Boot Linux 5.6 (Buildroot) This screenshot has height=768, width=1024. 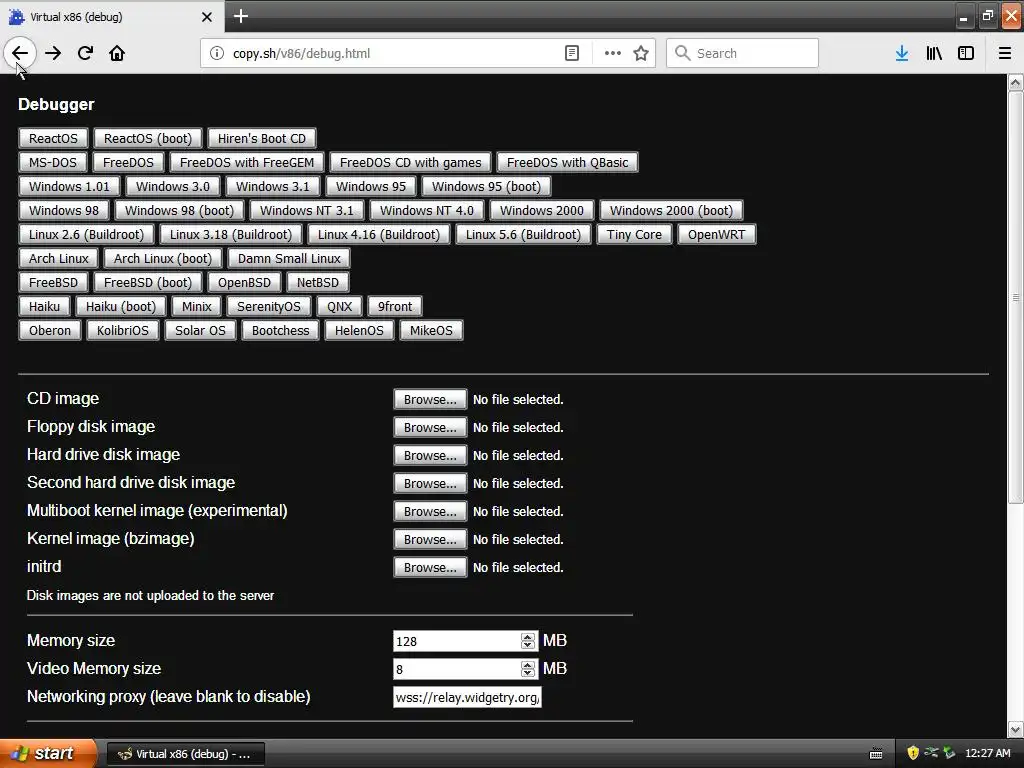[x=523, y=235]
